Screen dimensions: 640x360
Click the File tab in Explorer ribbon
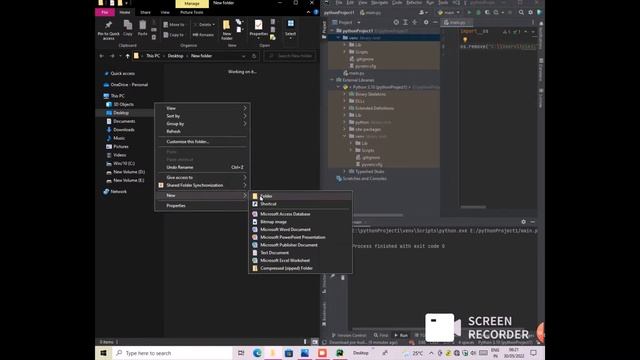(105, 12)
